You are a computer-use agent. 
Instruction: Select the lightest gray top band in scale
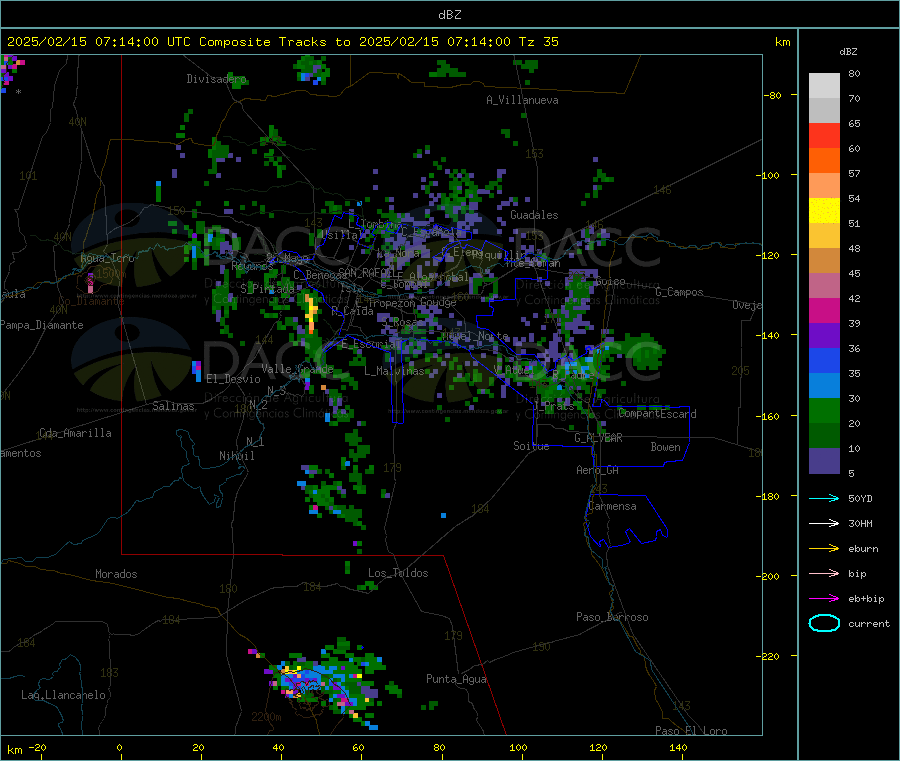824,86
